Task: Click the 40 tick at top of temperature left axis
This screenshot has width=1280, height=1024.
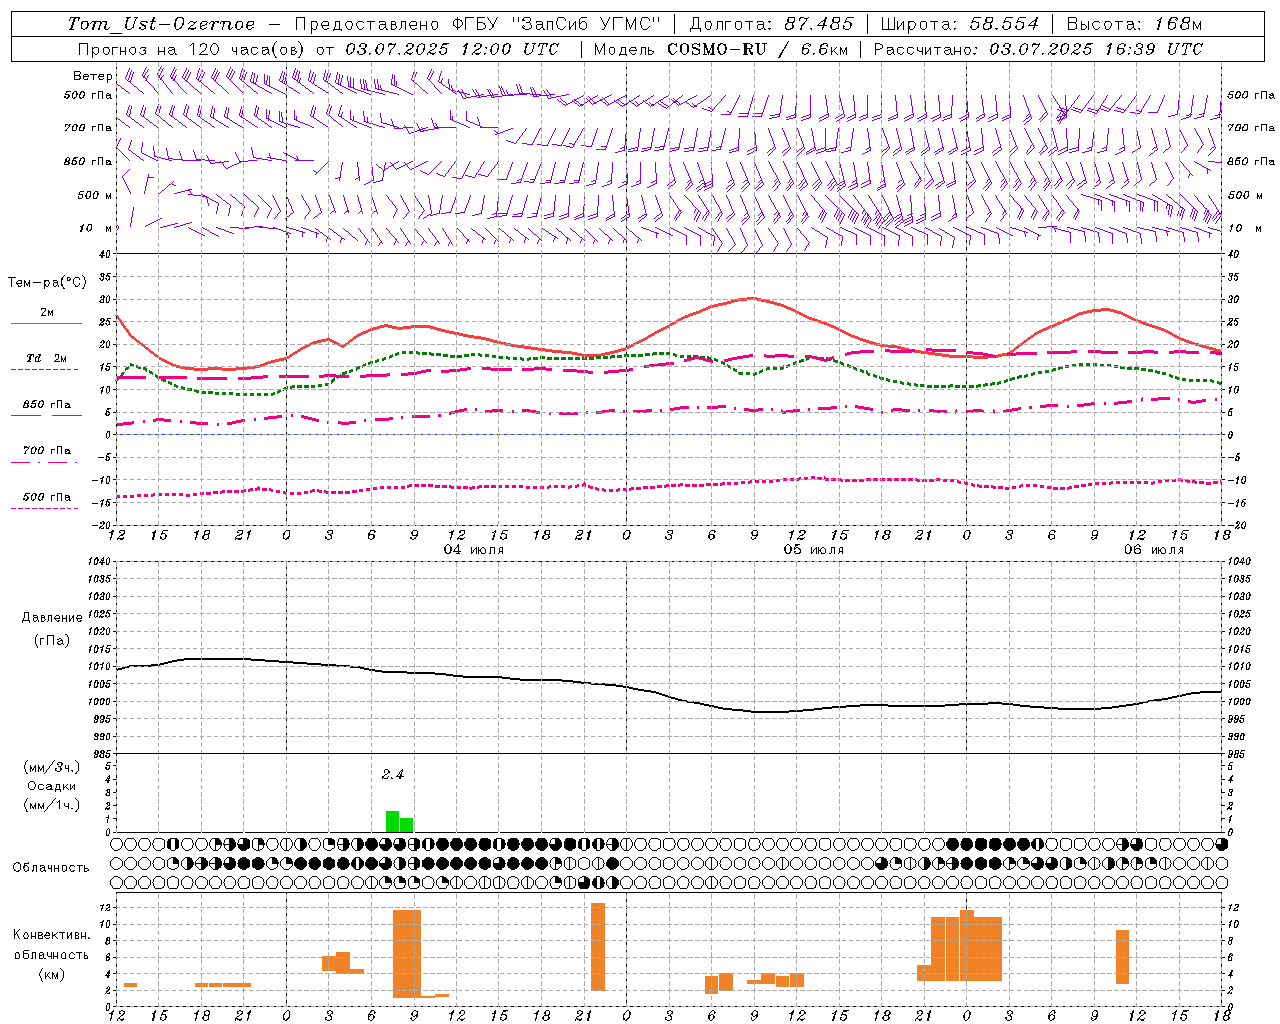Action: tap(105, 254)
